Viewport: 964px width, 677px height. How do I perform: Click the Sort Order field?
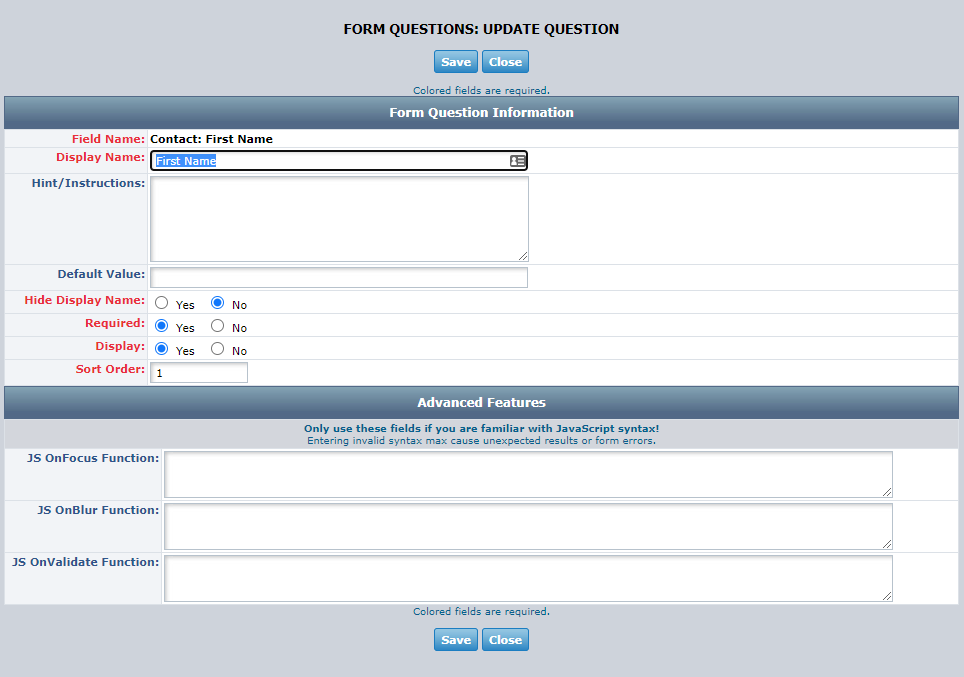click(x=199, y=373)
